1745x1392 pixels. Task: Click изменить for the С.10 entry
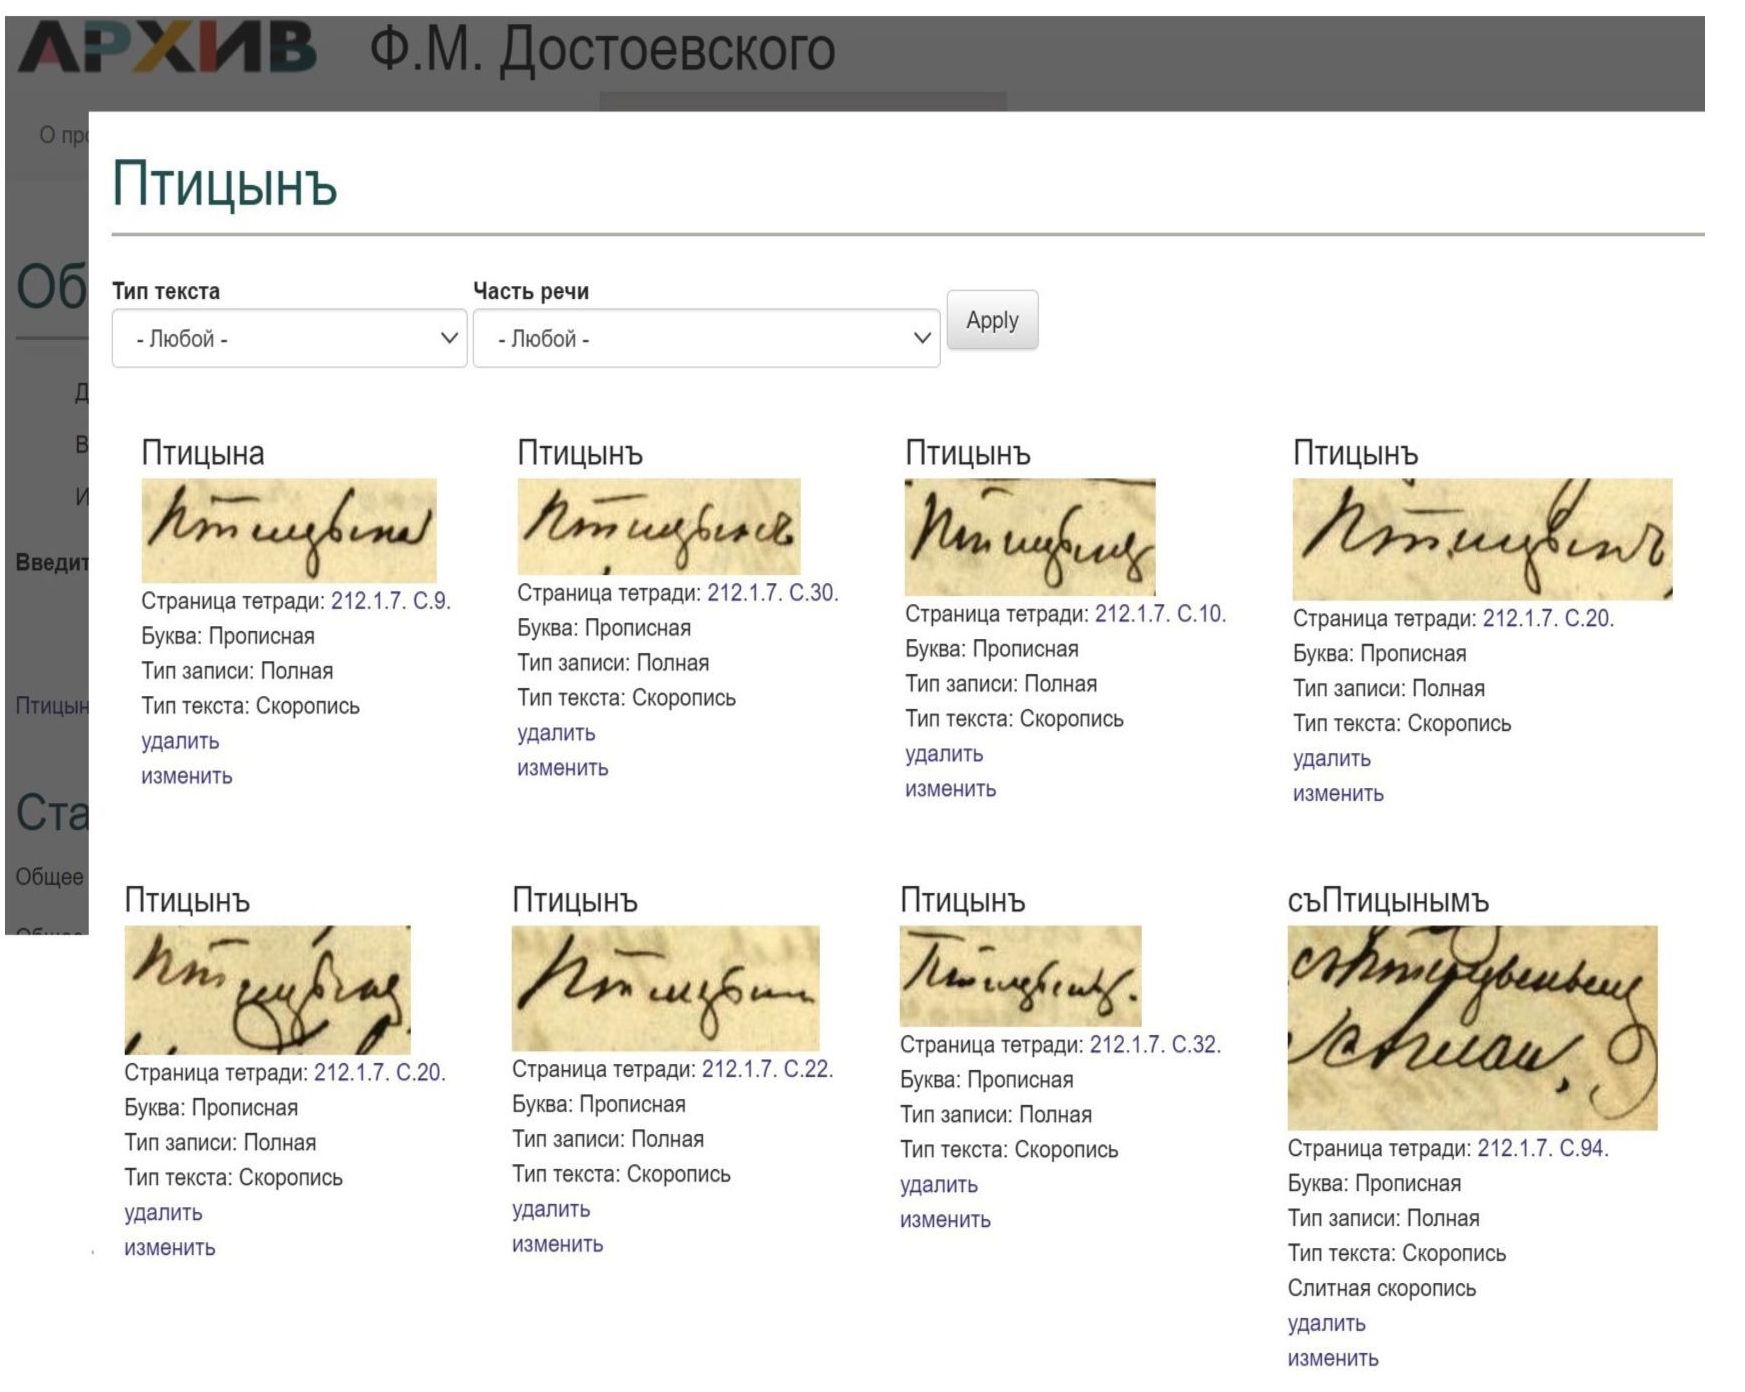pyautogui.click(x=951, y=789)
